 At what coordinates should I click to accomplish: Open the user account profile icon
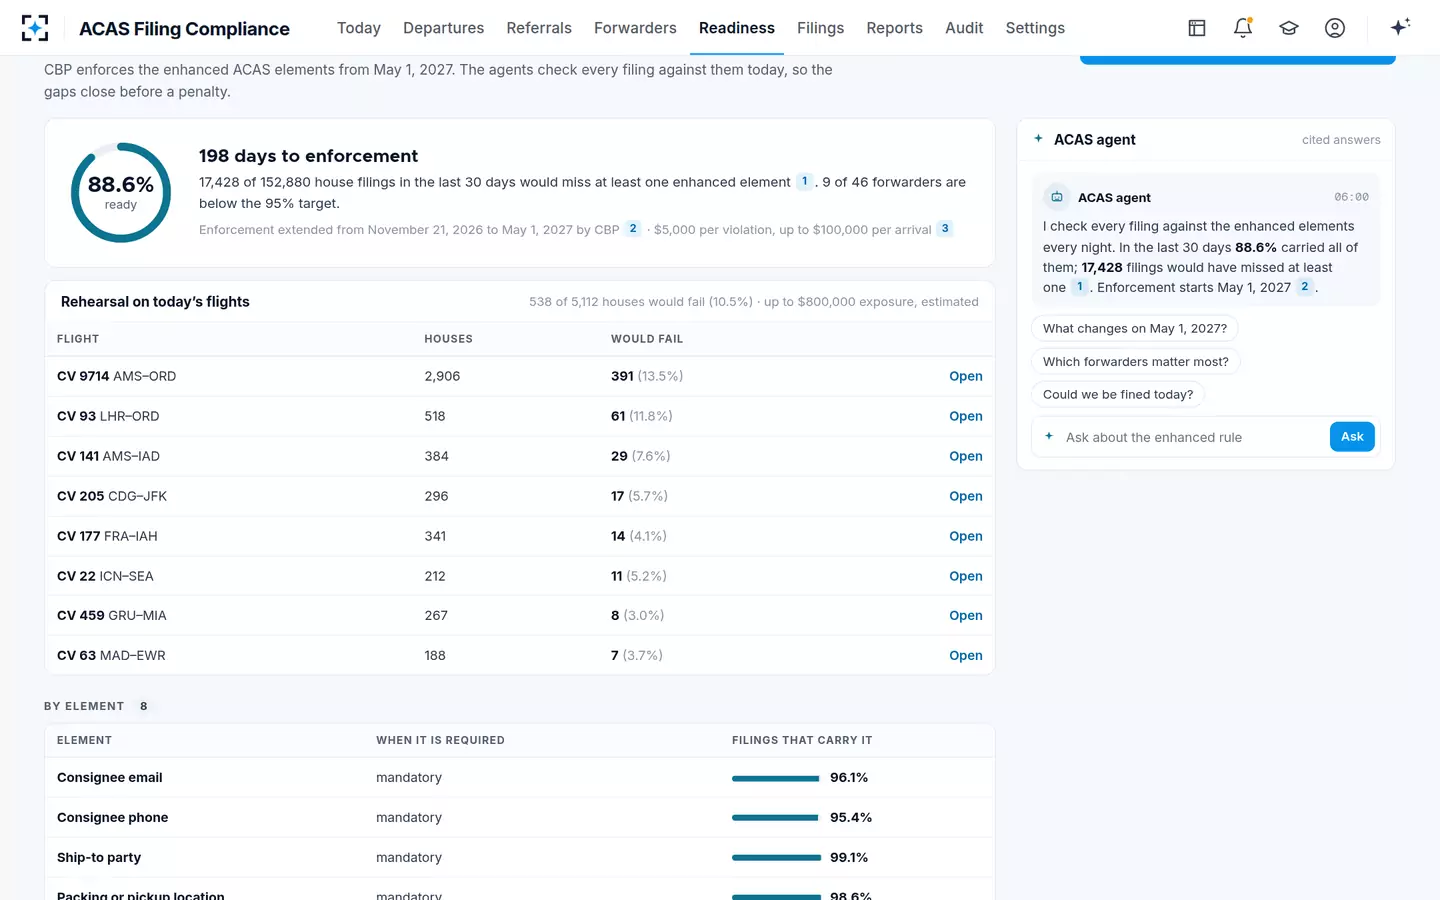tap(1335, 28)
